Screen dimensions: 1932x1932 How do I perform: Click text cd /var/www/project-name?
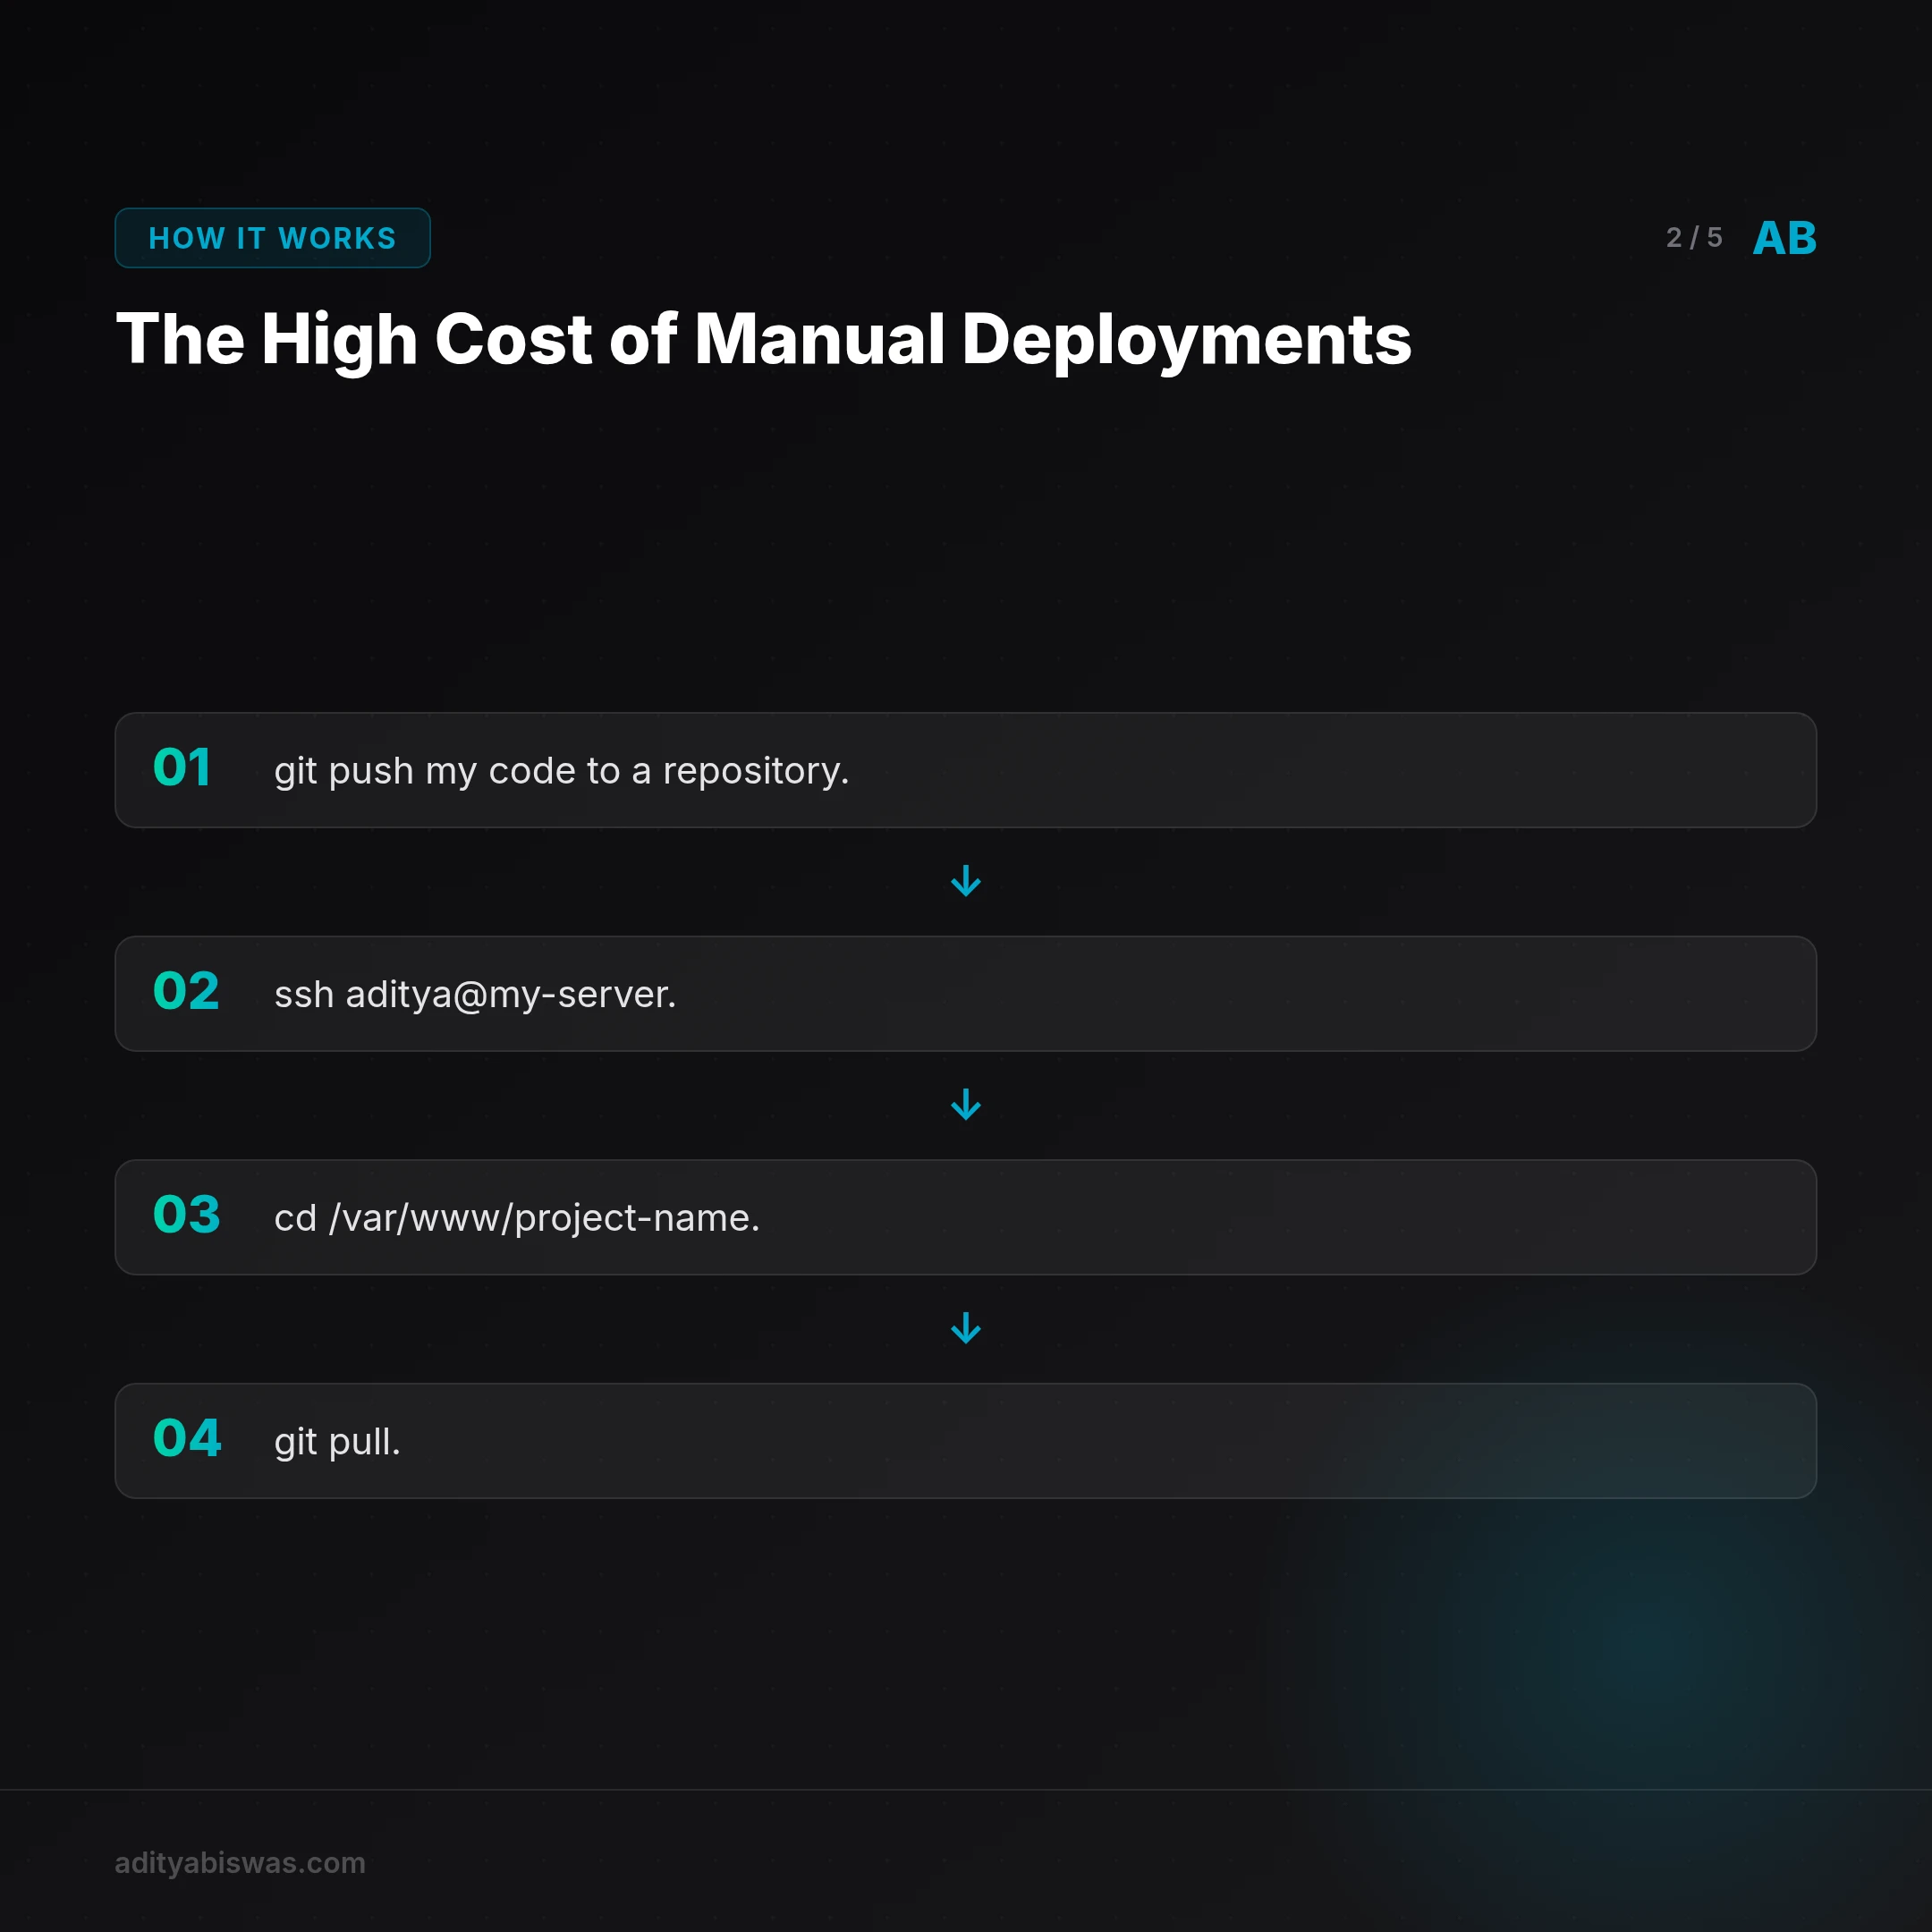[x=517, y=1218]
